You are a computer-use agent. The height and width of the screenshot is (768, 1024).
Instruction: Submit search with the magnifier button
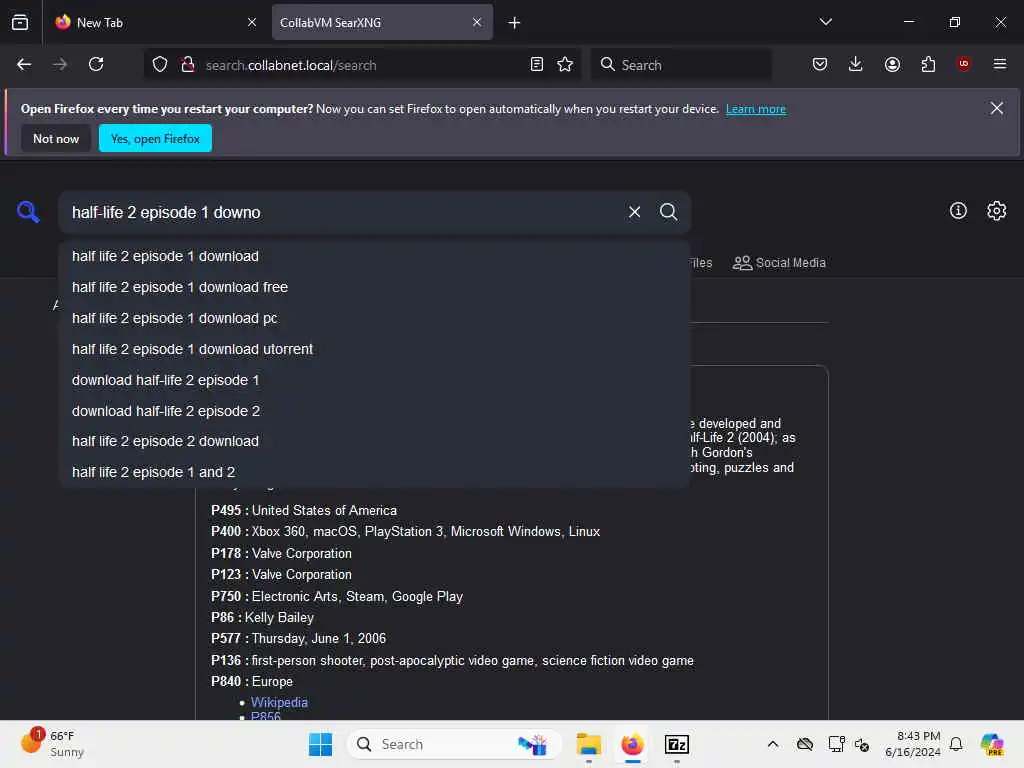[668, 212]
